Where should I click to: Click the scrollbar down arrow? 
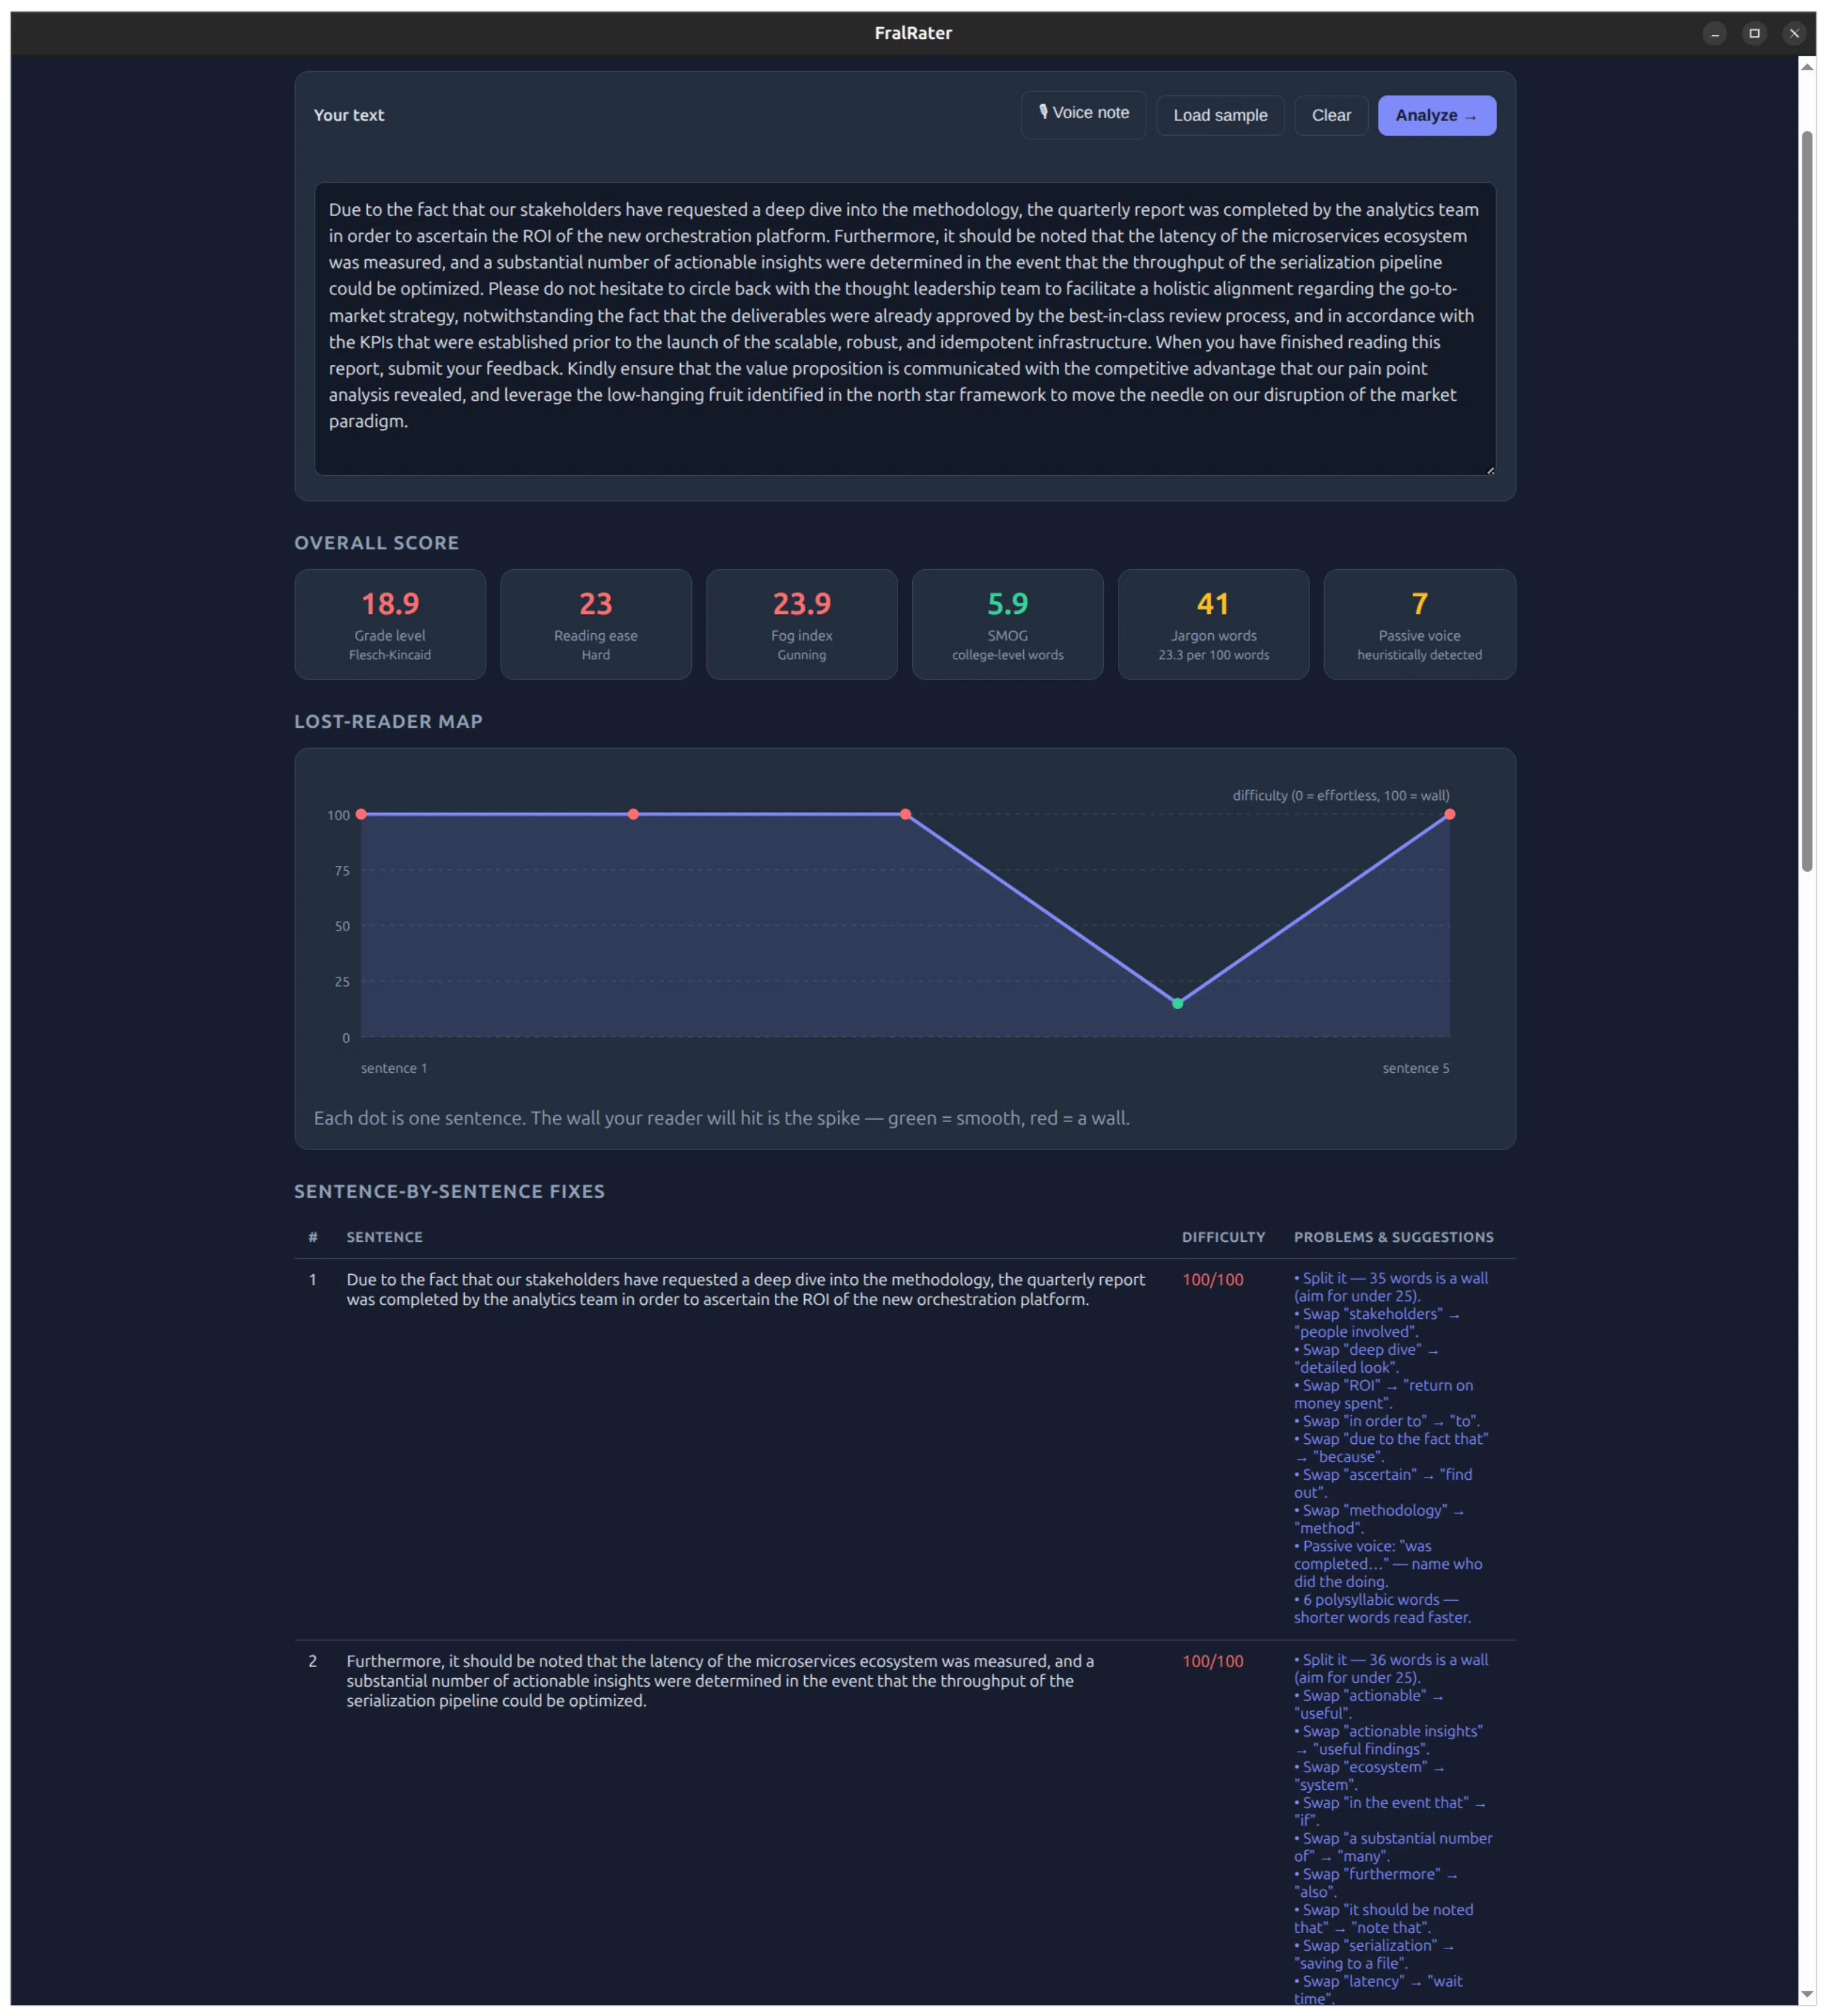[1807, 1994]
